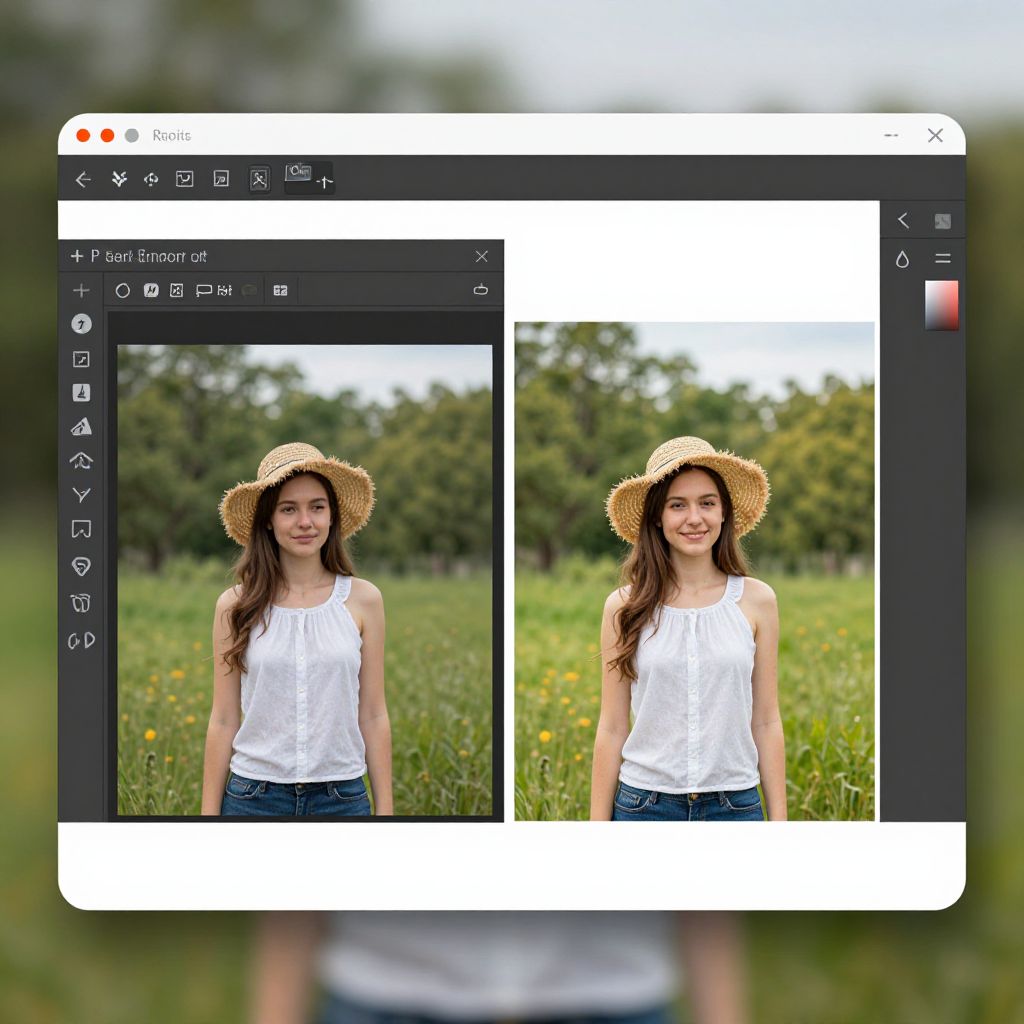Open the hamburger menu in right panel
Screen dimensions: 1024x1024
942,259
